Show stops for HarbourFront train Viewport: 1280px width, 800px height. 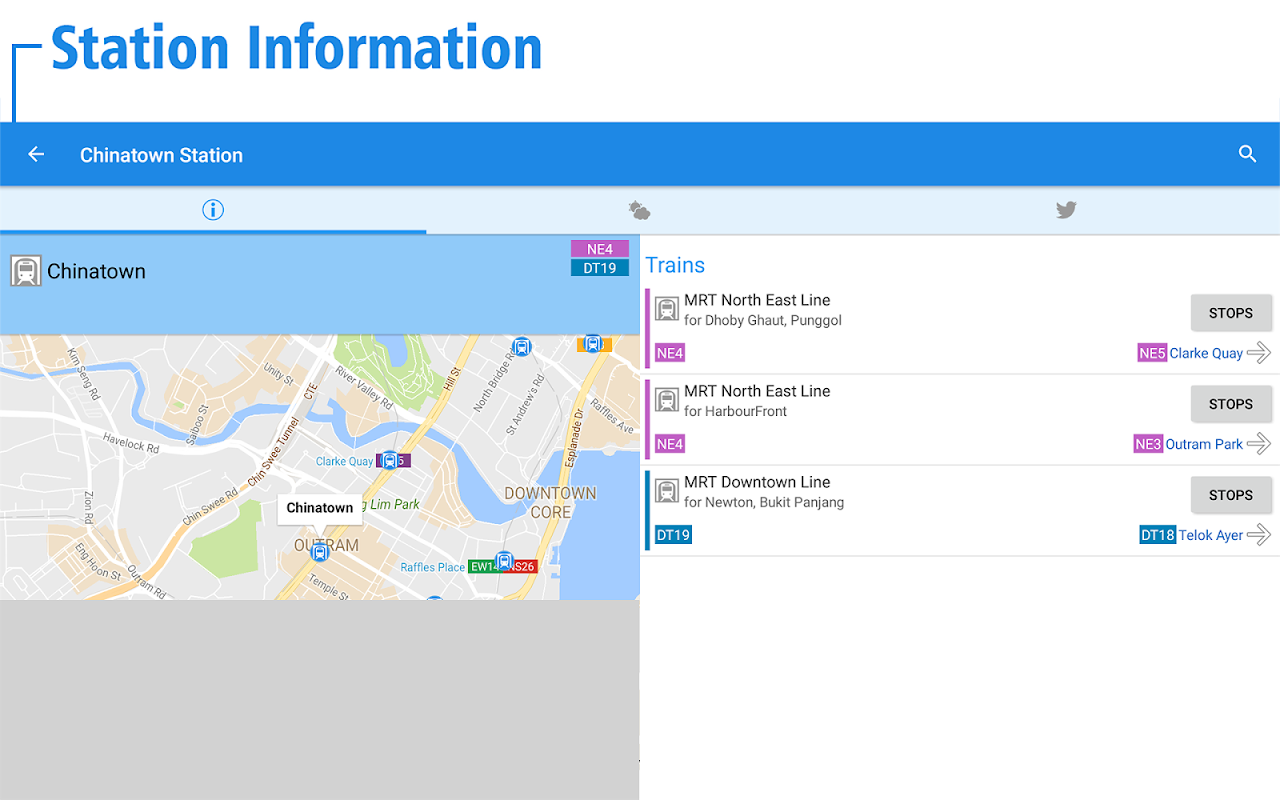tap(1231, 404)
